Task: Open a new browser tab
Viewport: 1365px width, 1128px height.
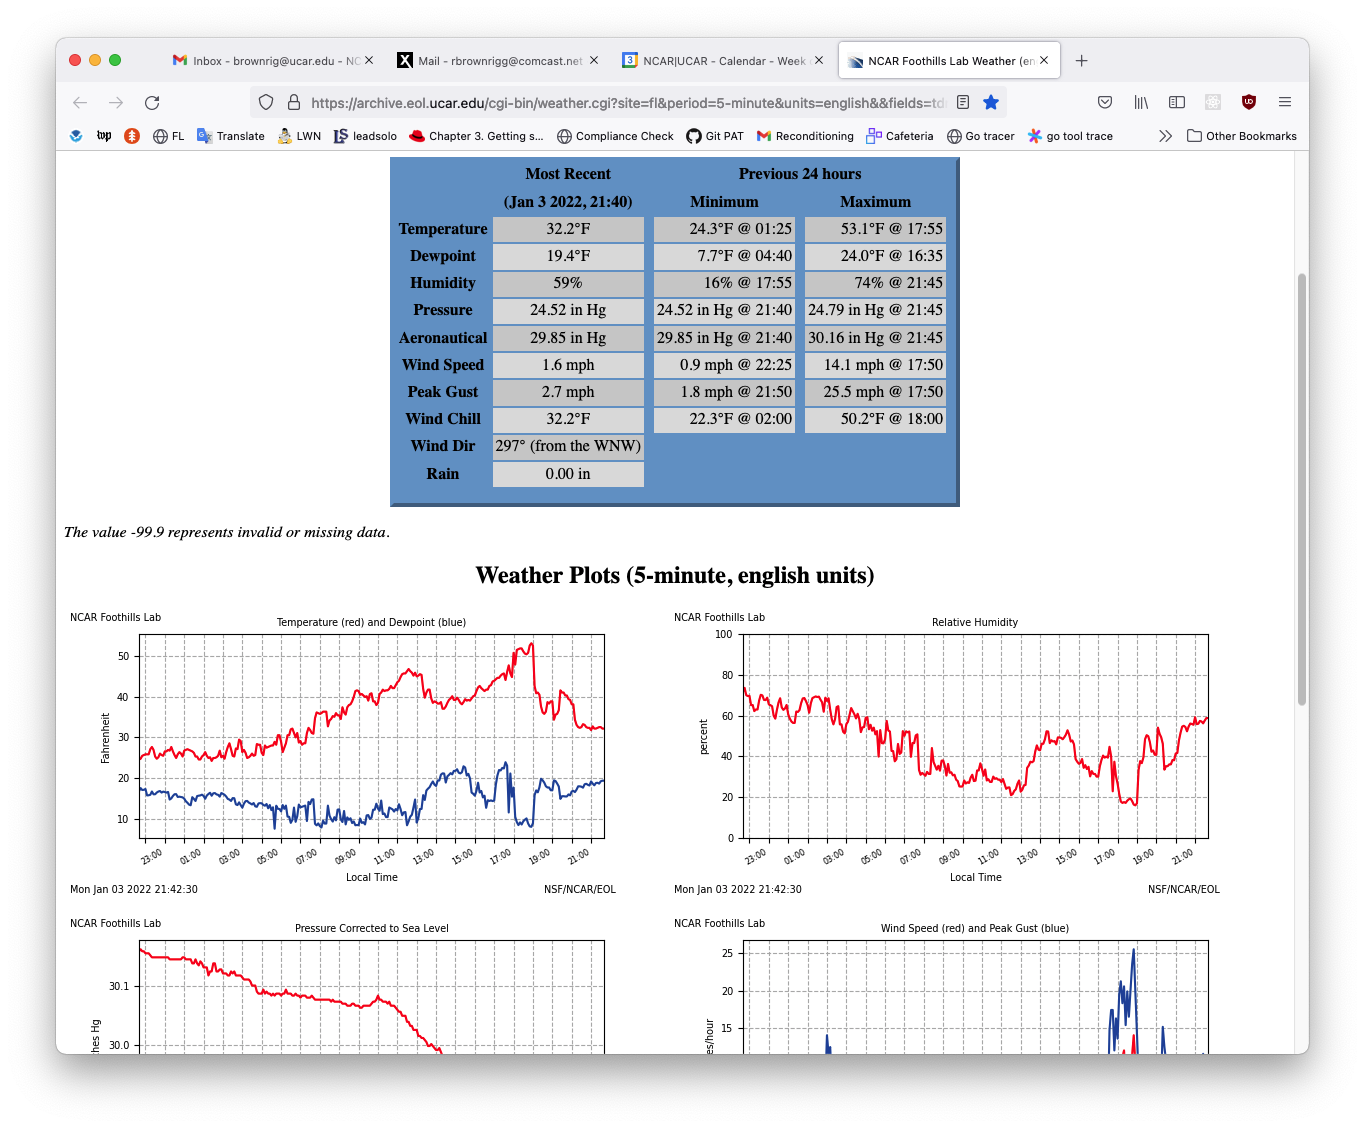Action: click(1081, 61)
